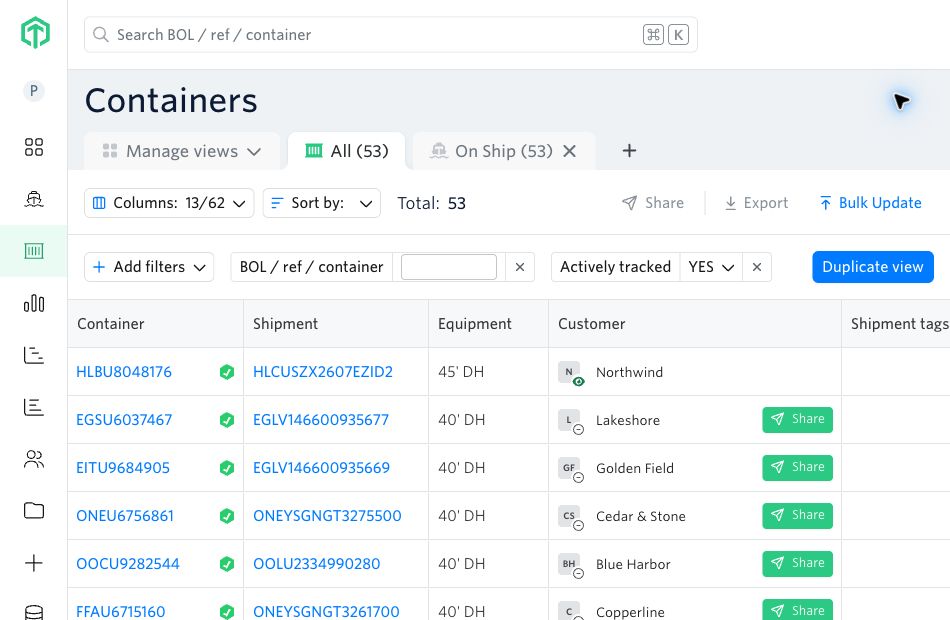Focus the Search BOL / ref / container box
This screenshot has height=620, width=950.
point(391,35)
